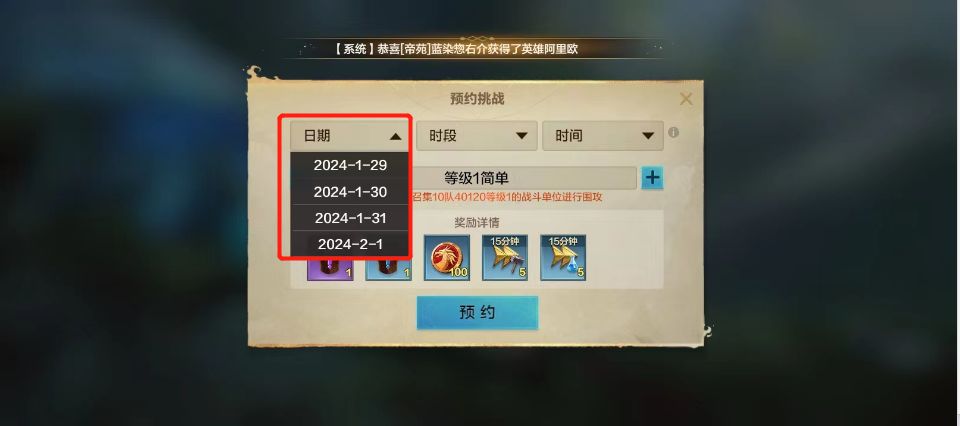Viewport: 960px width, 426px height.
Task: Click the info icon beside 时间 dropdown
Action: click(673, 132)
